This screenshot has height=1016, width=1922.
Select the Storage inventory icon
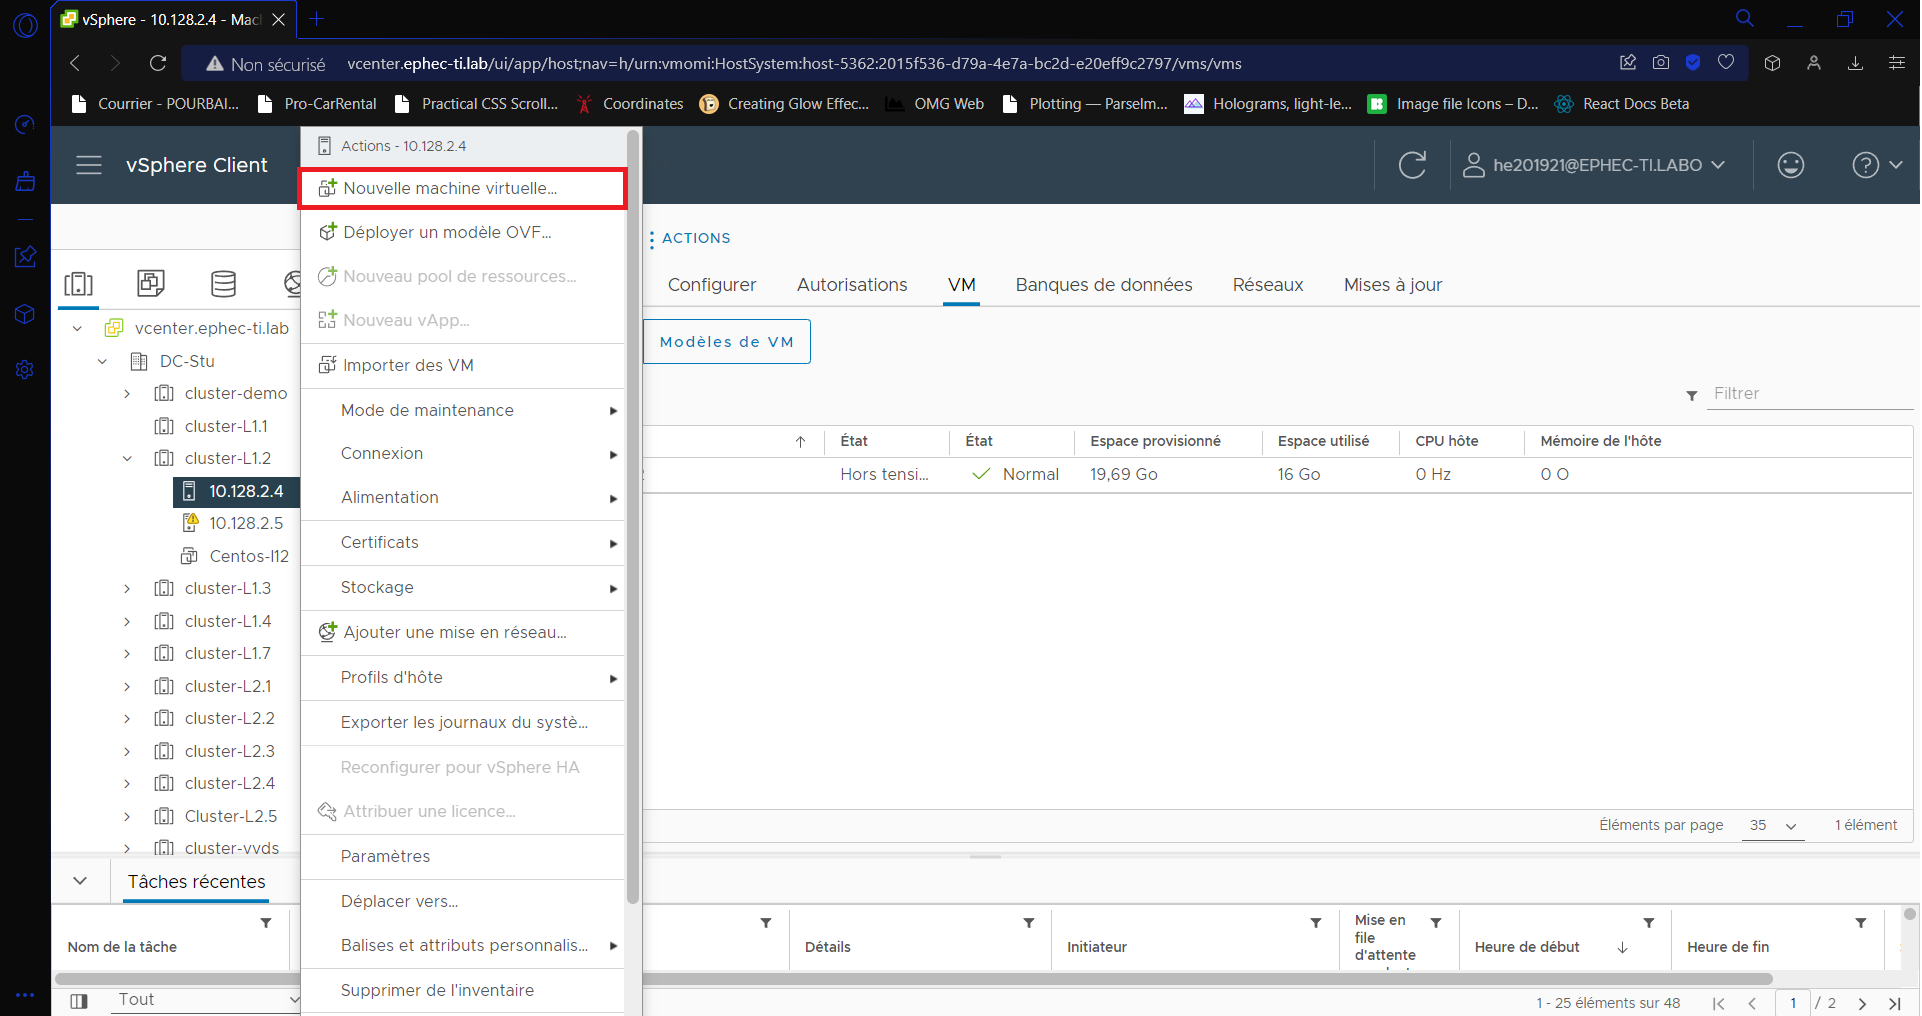click(x=224, y=284)
